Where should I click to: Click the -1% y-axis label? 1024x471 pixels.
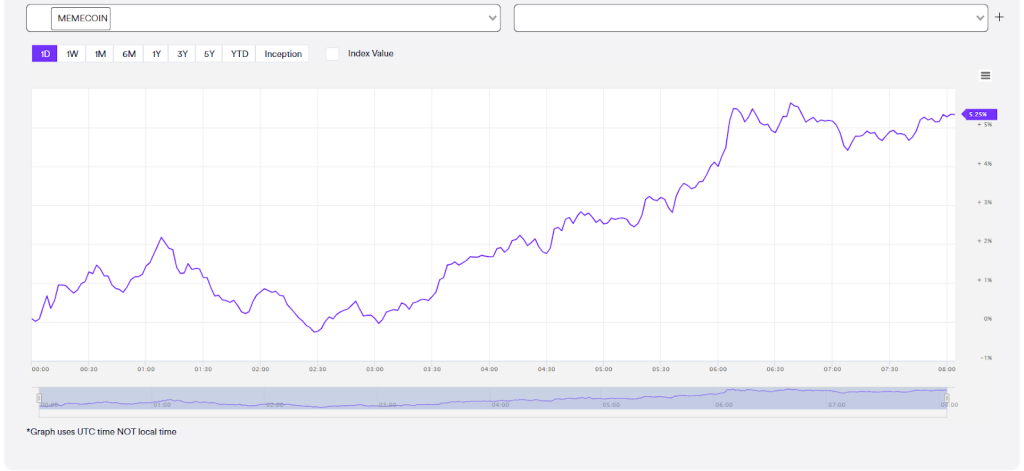tap(985, 358)
